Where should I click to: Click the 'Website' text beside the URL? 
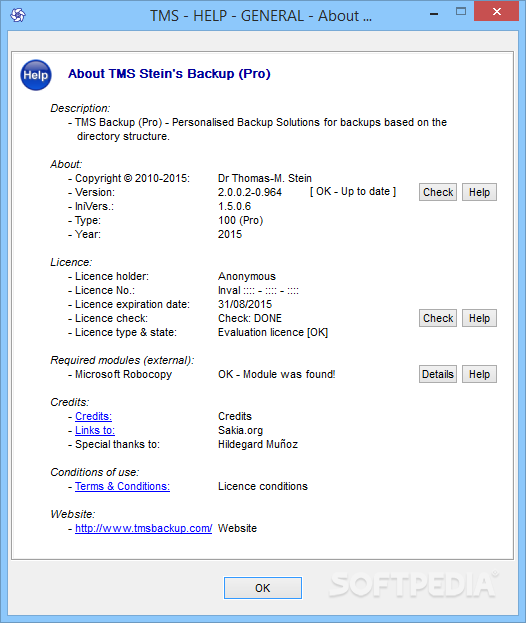click(237, 528)
